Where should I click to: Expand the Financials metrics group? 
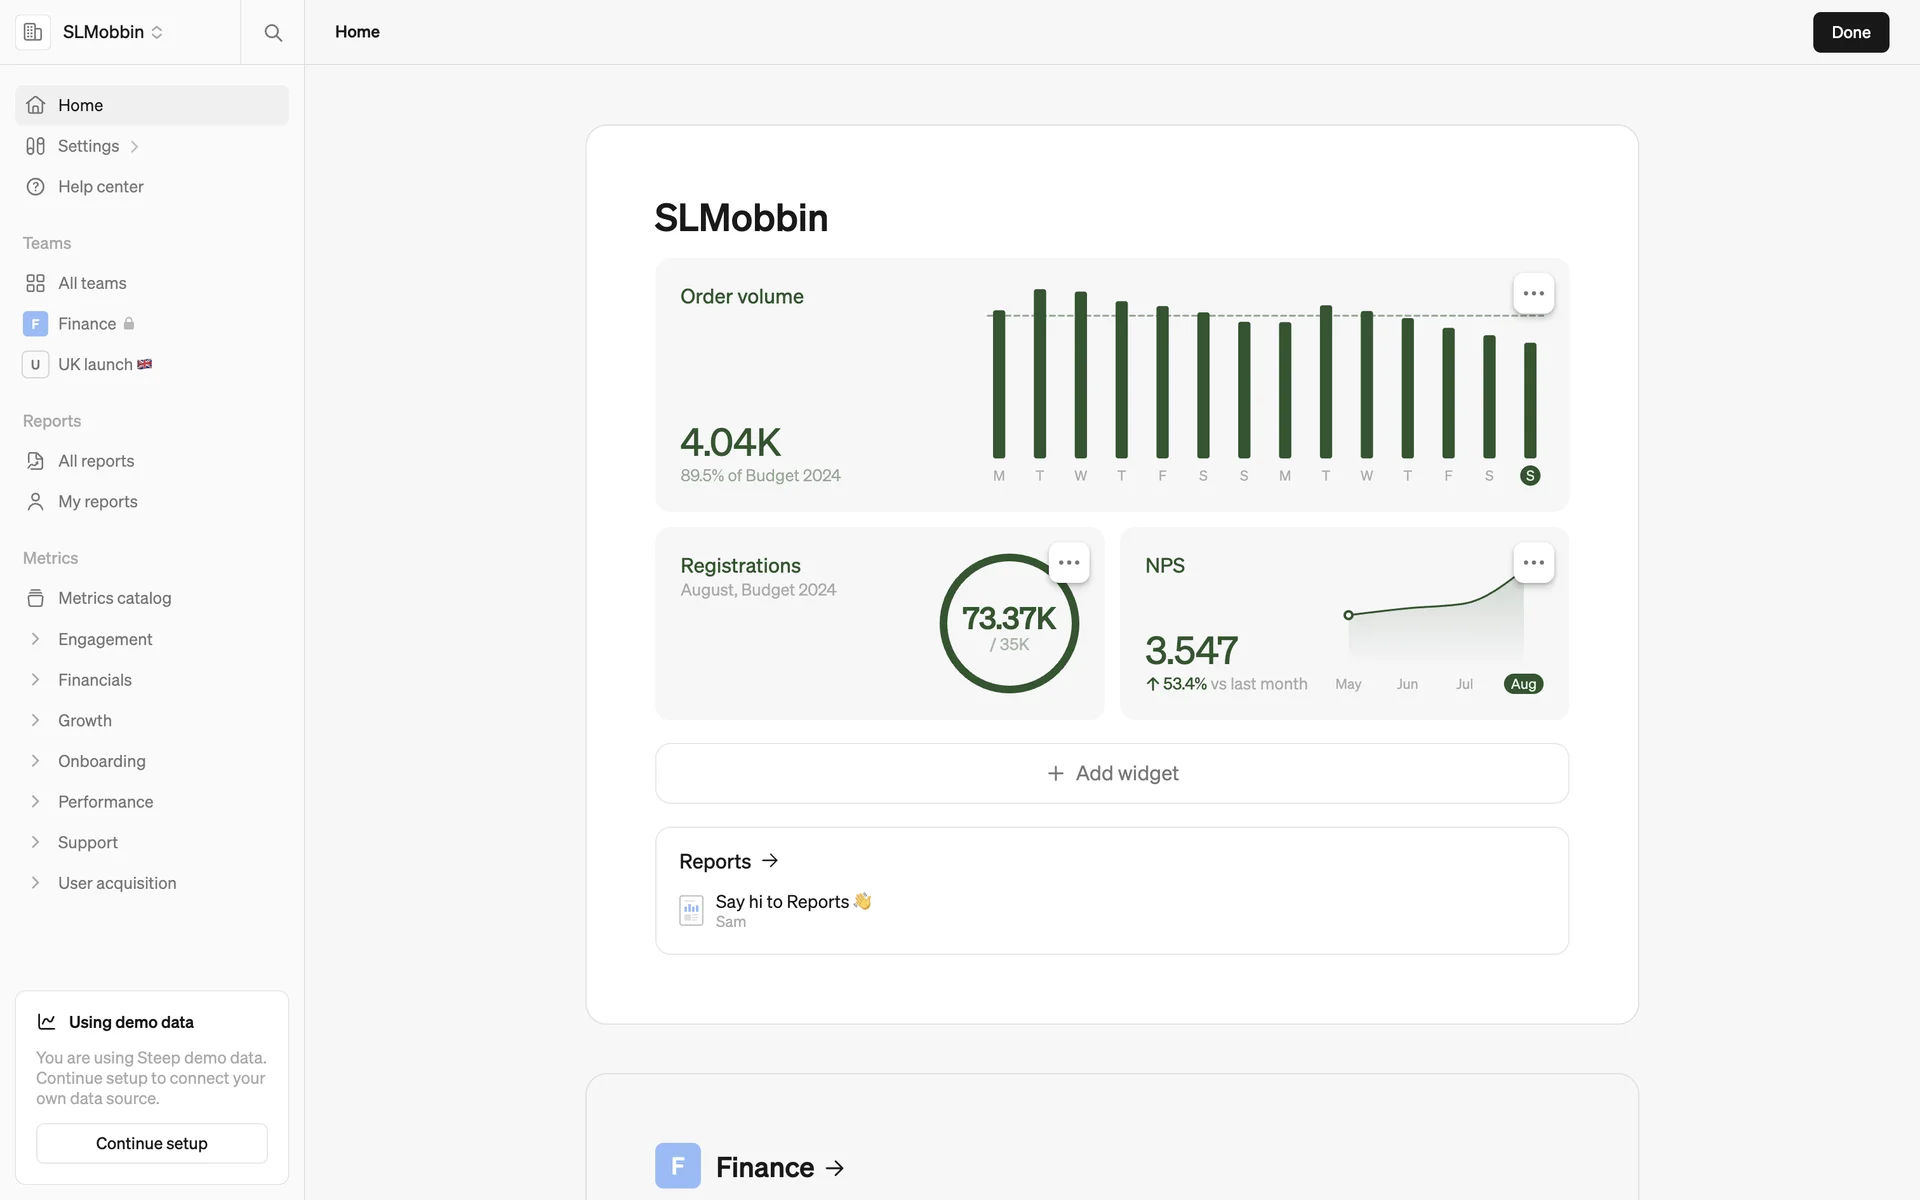tap(36, 680)
